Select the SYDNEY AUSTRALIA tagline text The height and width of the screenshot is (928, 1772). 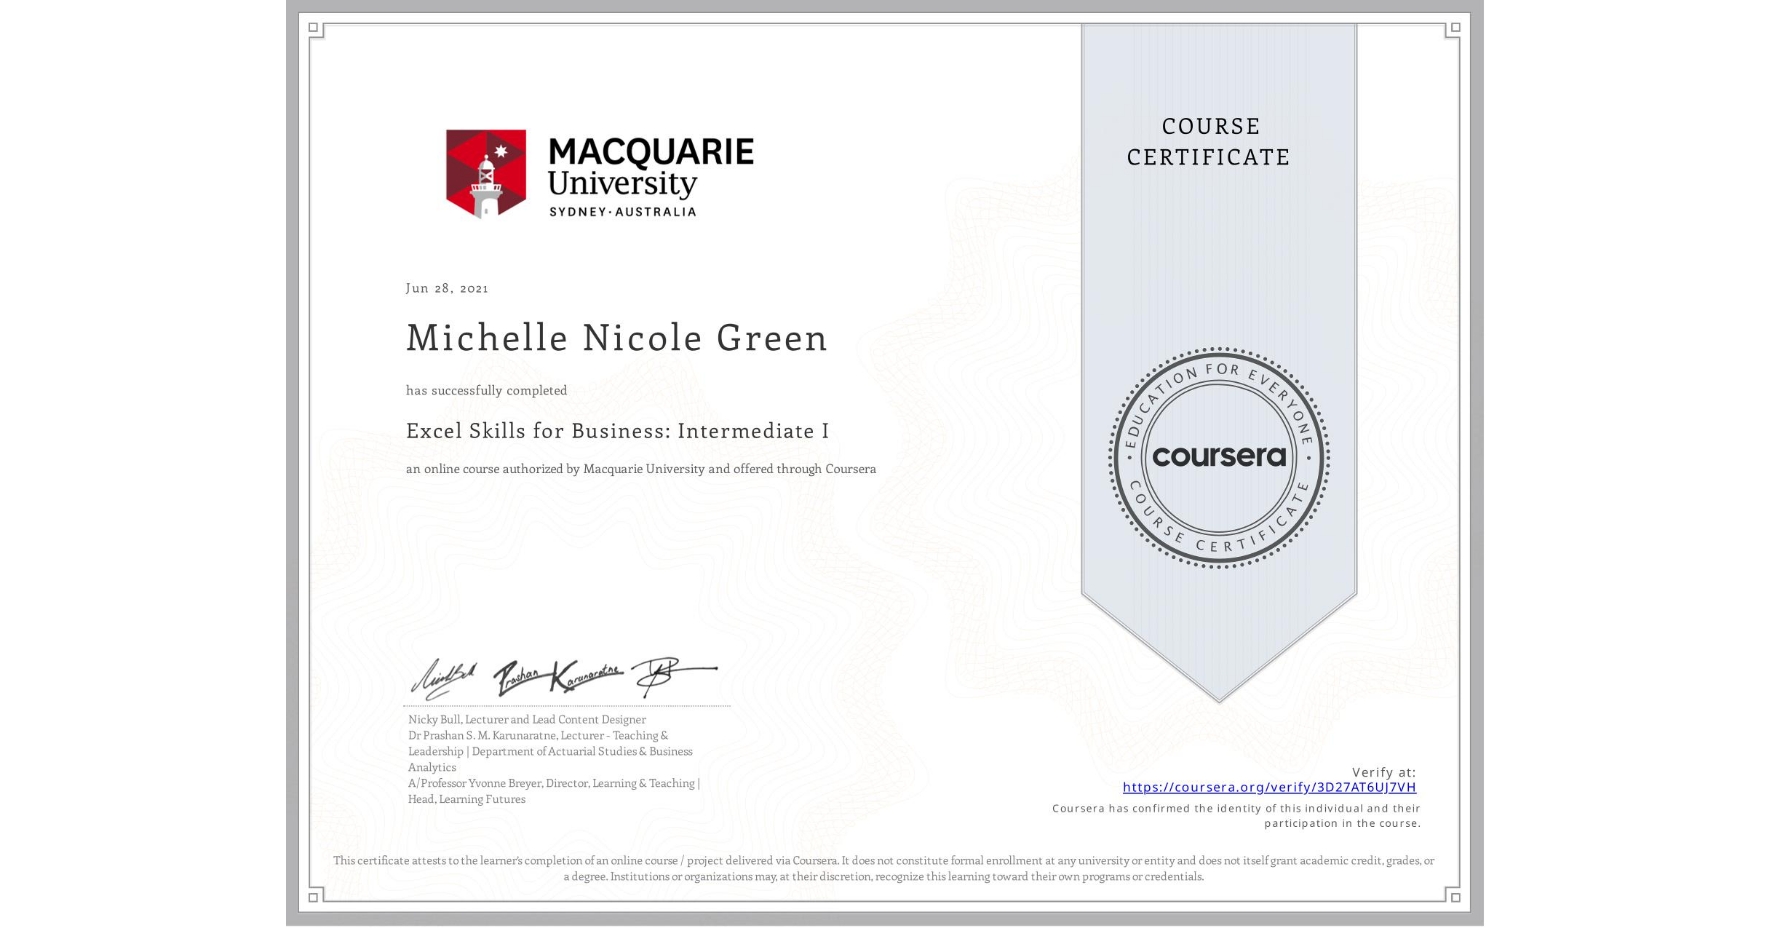(623, 211)
